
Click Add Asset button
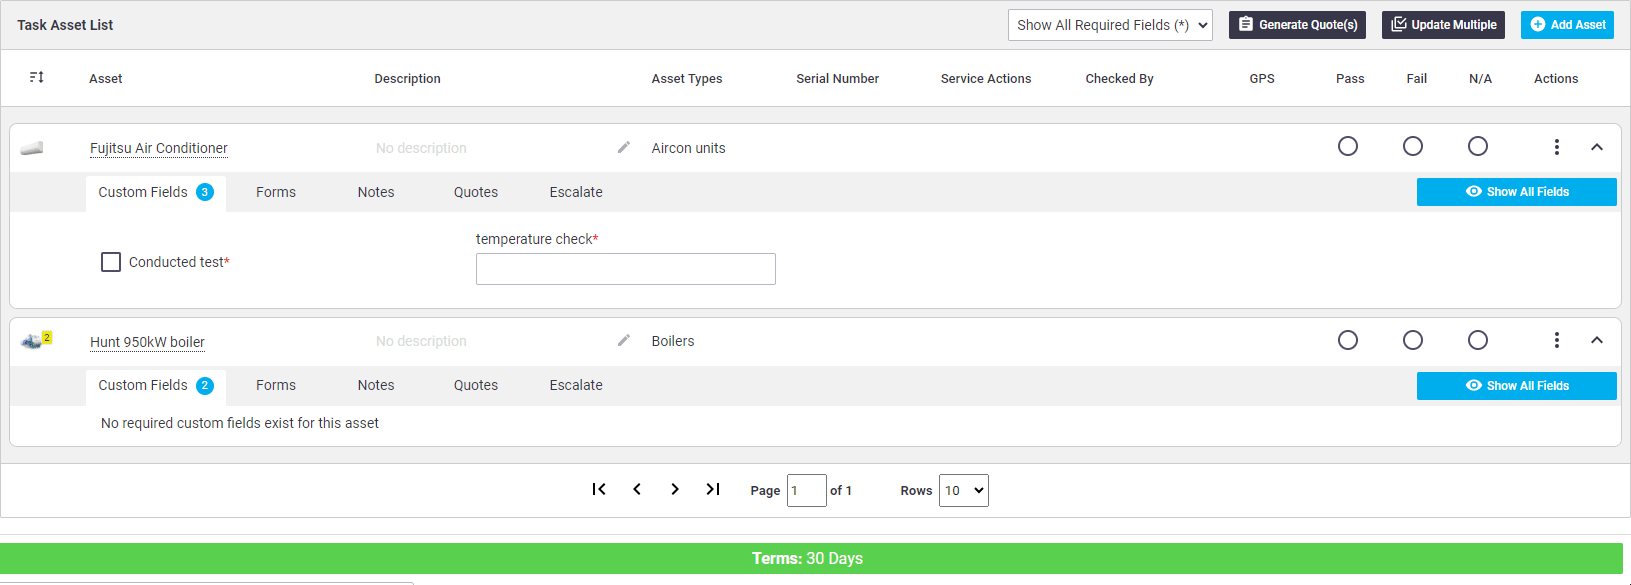click(x=1568, y=25)
